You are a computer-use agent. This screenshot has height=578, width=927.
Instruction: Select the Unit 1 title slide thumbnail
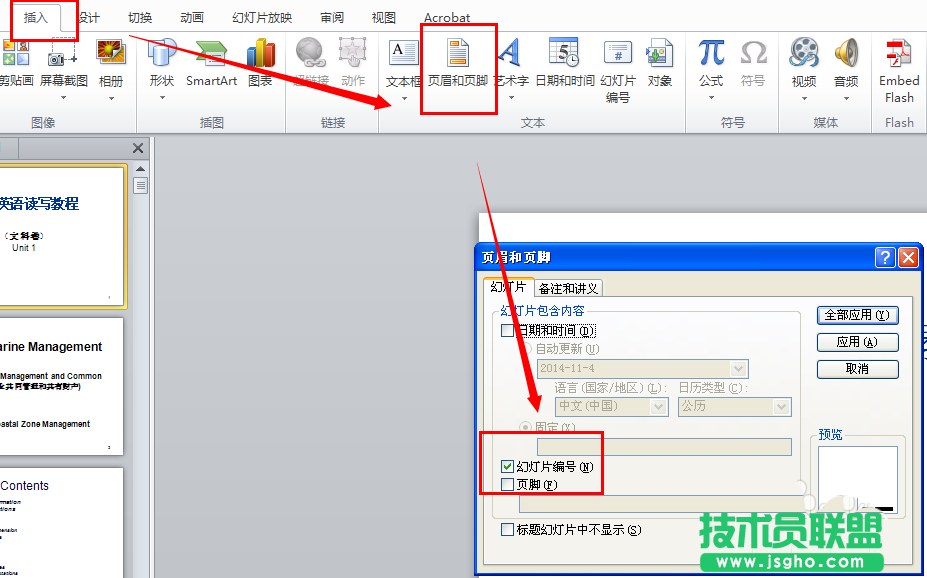click(60, 236)
